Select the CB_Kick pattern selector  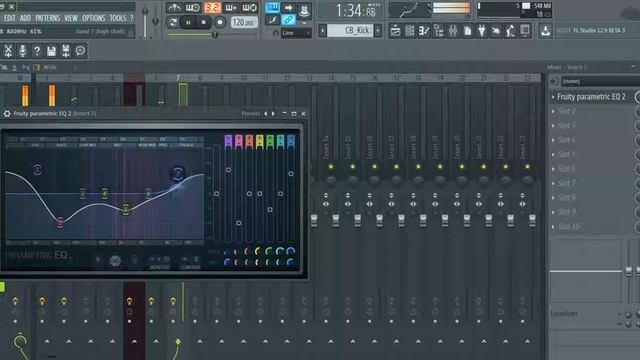click(x=350, y=31)
